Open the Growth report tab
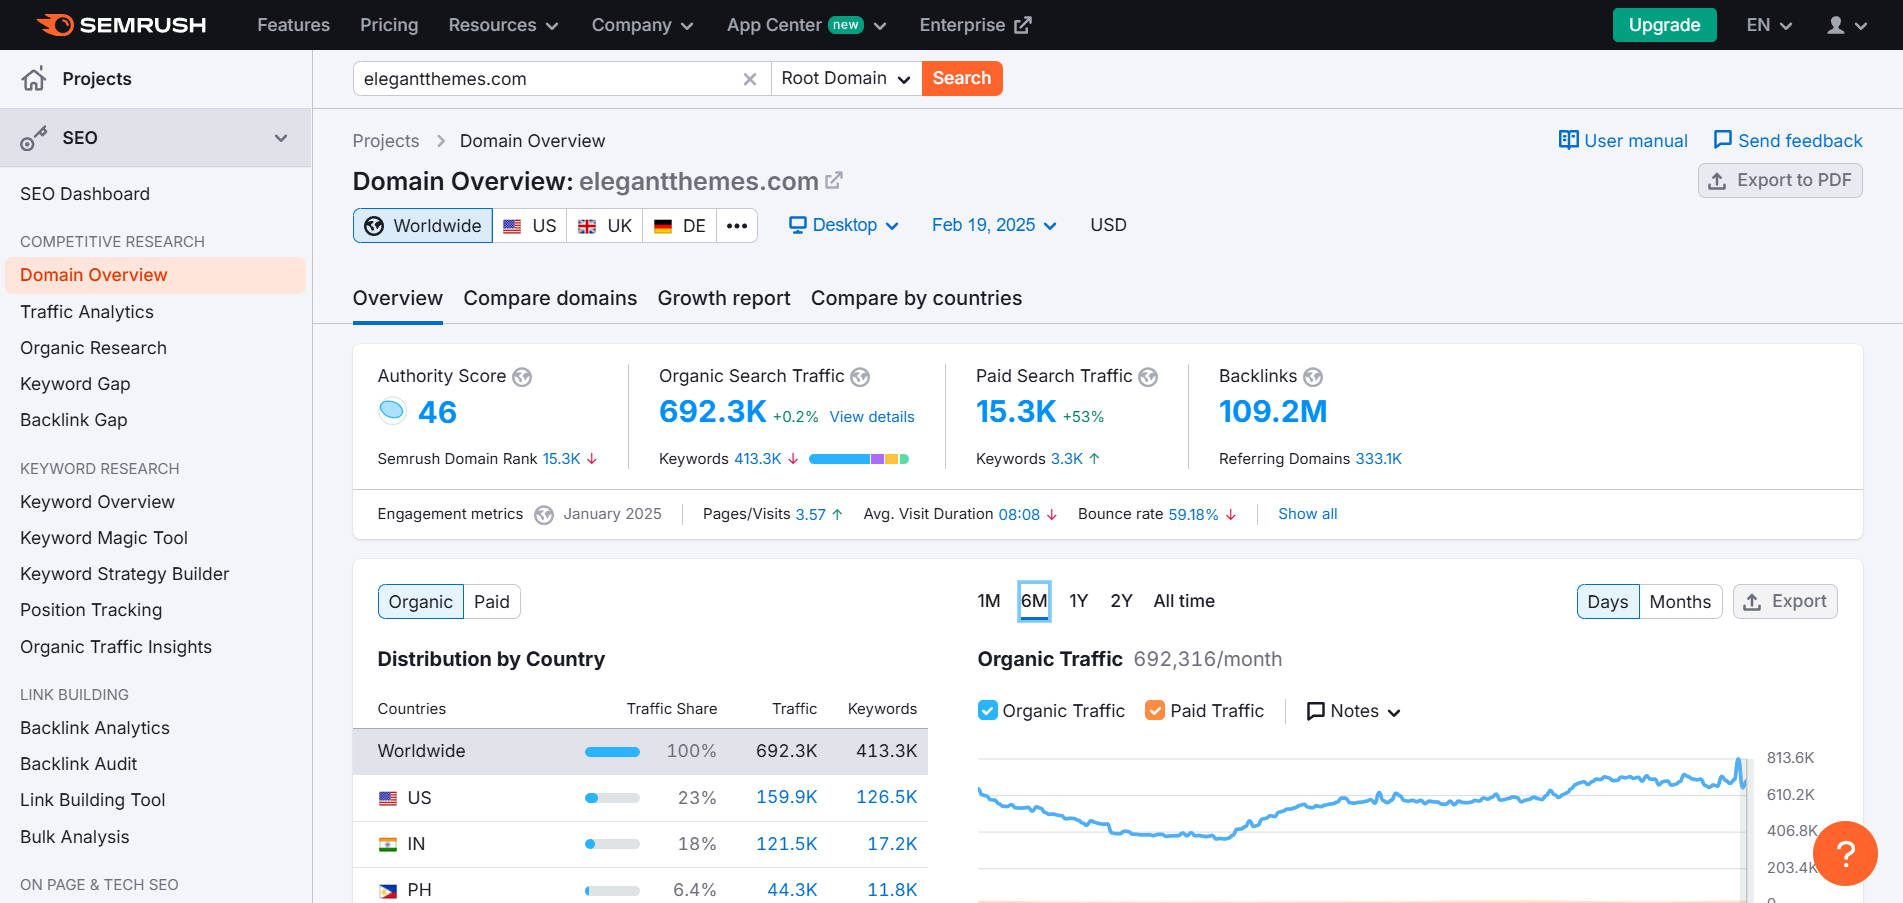The width and height of the screenshot is (1903, 903). point(723,298)
